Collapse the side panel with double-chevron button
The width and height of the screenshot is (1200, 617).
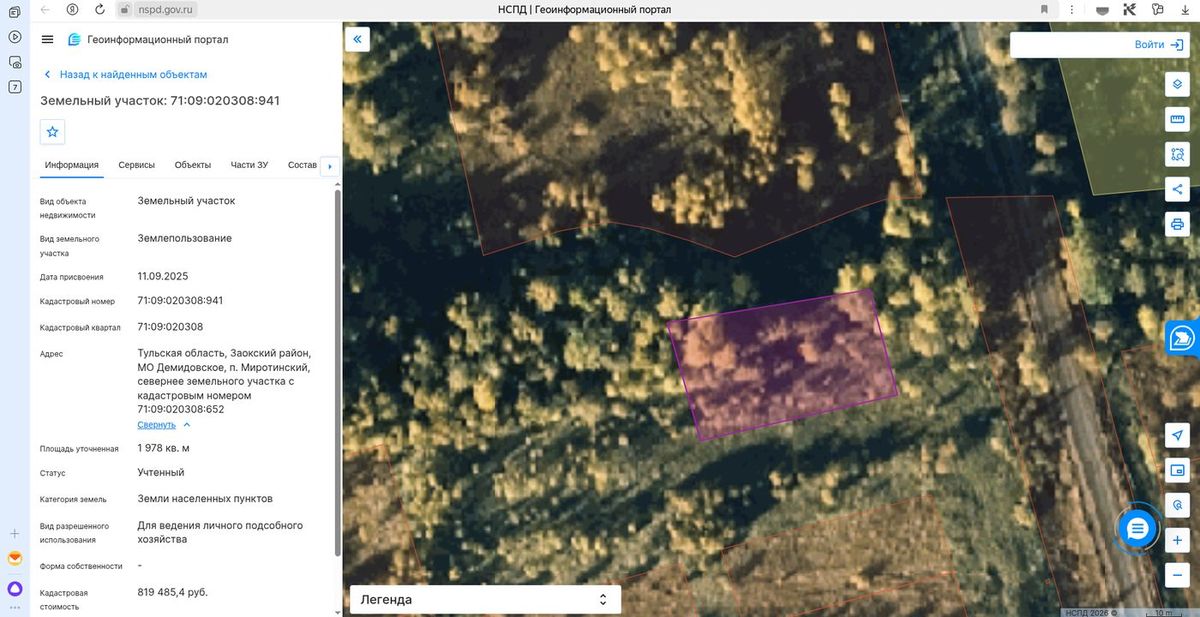click(358, 39)
